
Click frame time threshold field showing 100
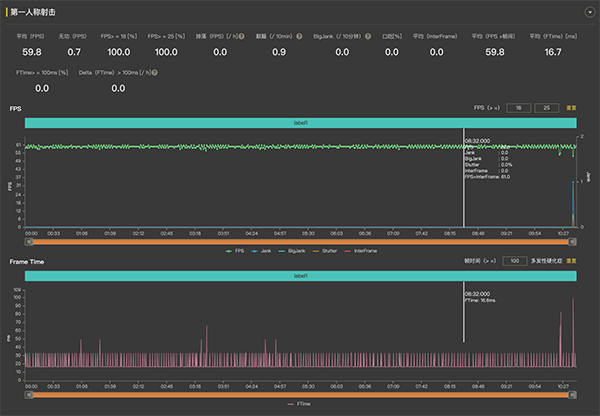tap(513, 260)
